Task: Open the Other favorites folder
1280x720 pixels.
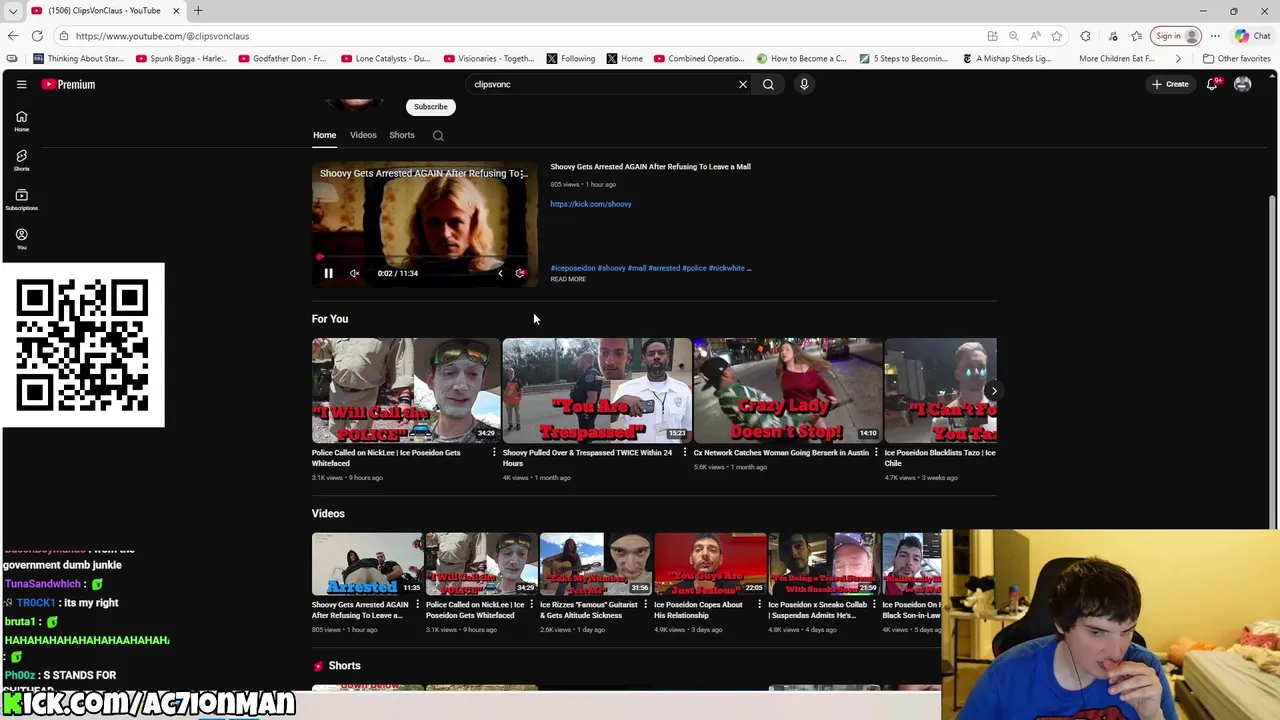Action: coord(1236,58)
